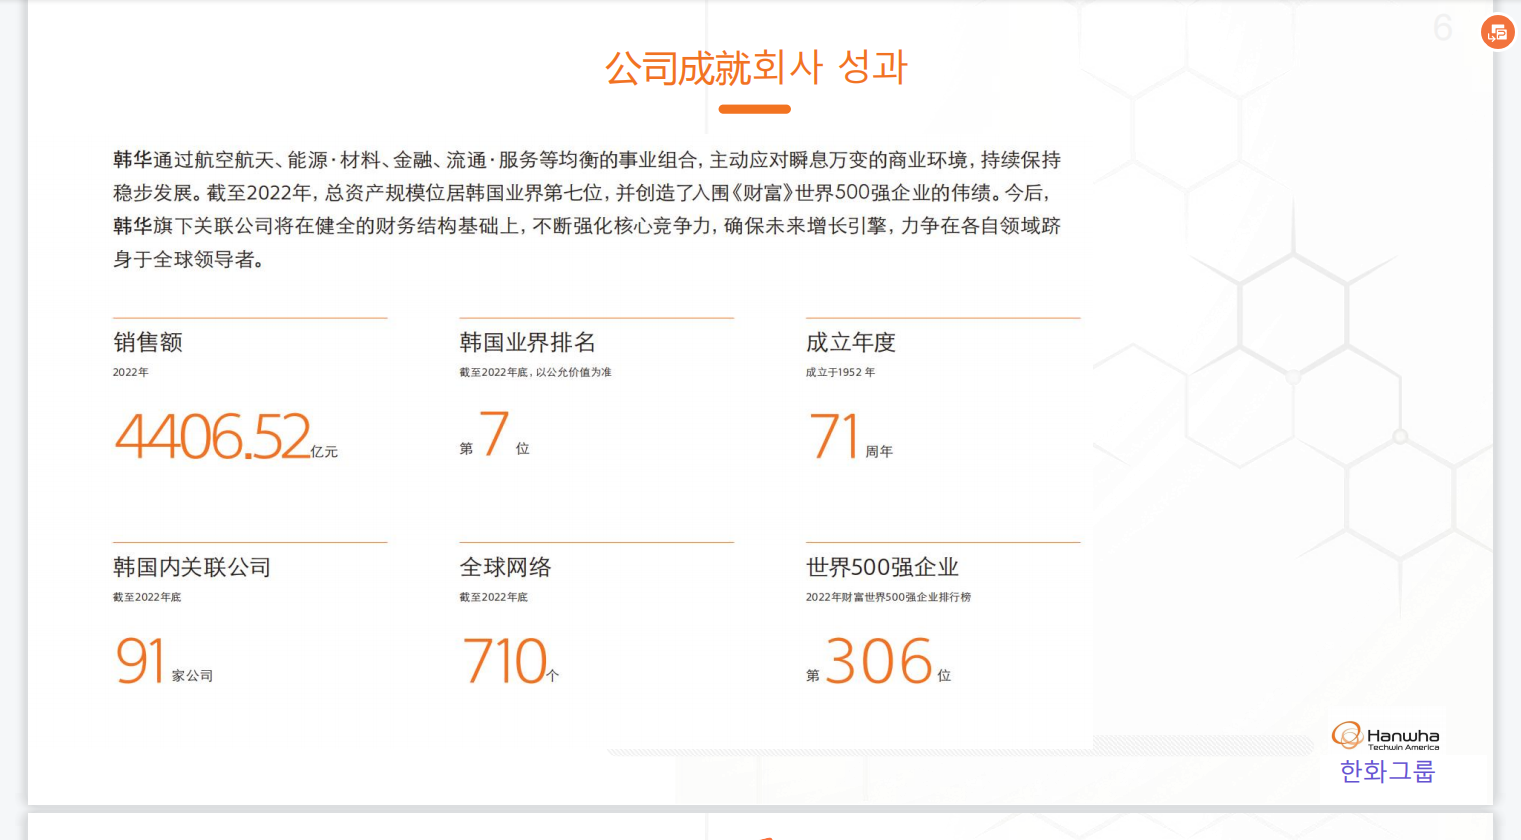The height and width of the screenshot is (840, 1521).
Task: Select the orange rank number 7
Action: pos(494,435)
